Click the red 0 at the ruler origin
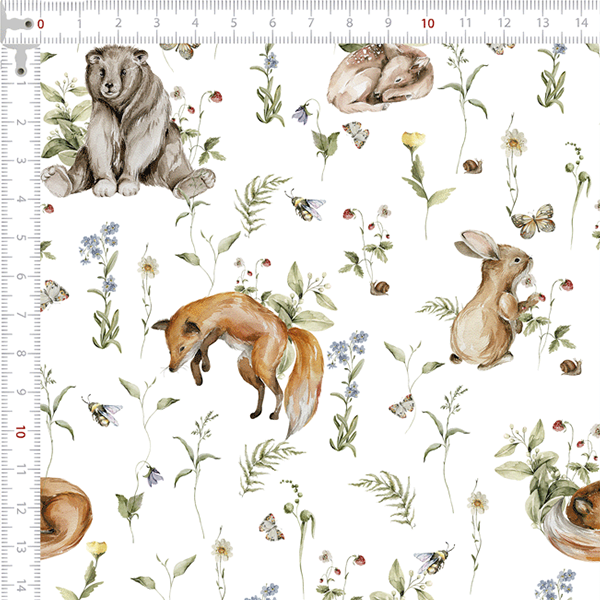The width and height of the screenshot is (600, 600). coord(40,22)
